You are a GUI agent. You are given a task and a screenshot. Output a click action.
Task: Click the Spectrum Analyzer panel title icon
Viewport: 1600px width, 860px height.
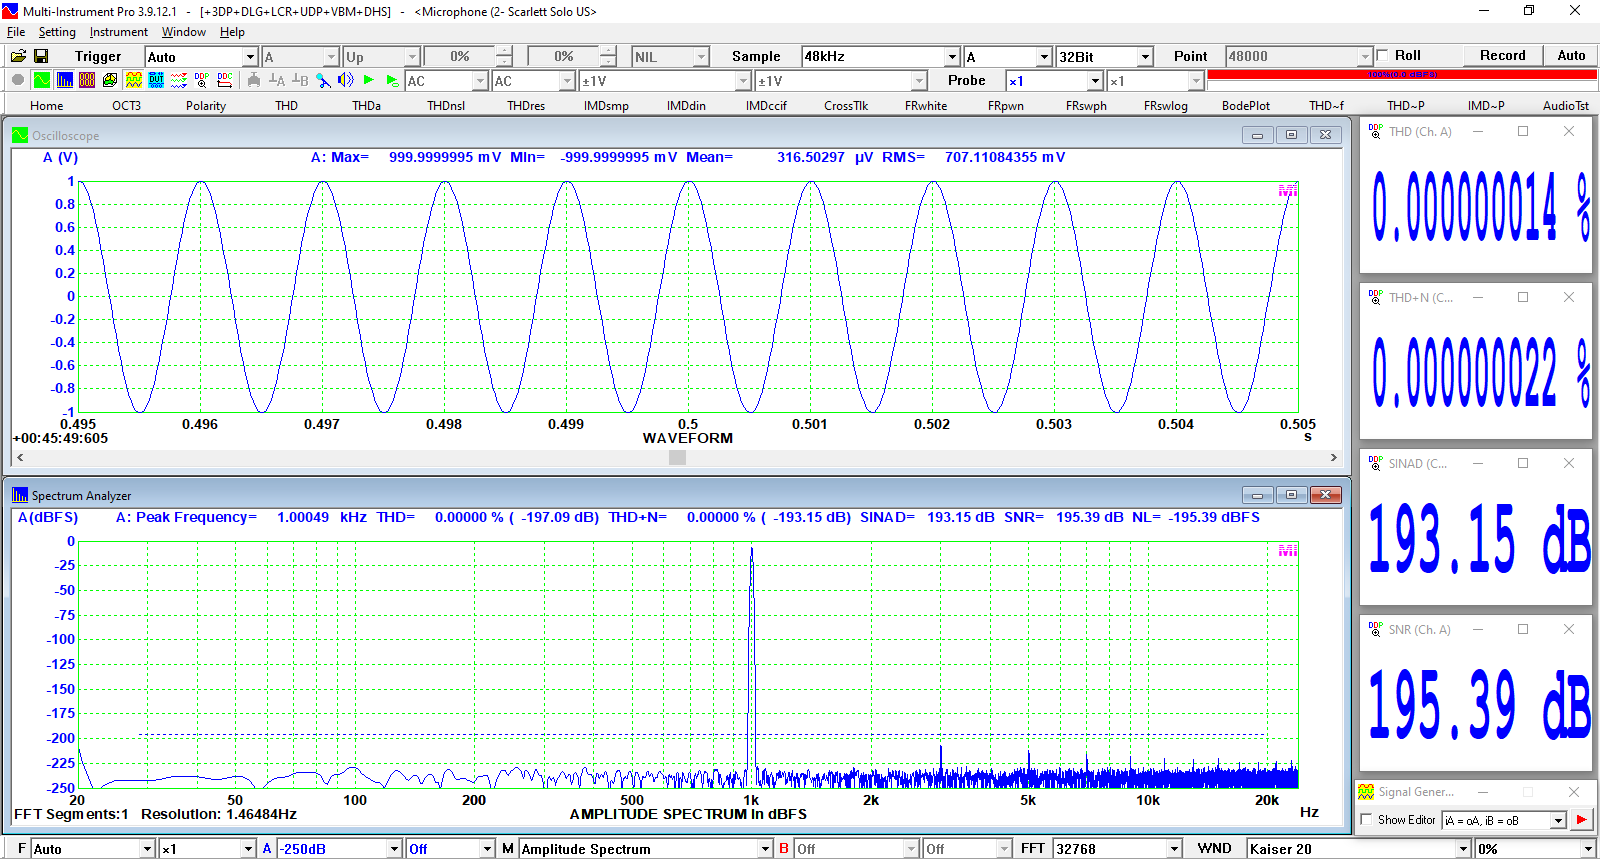click(x=20, y=495)
